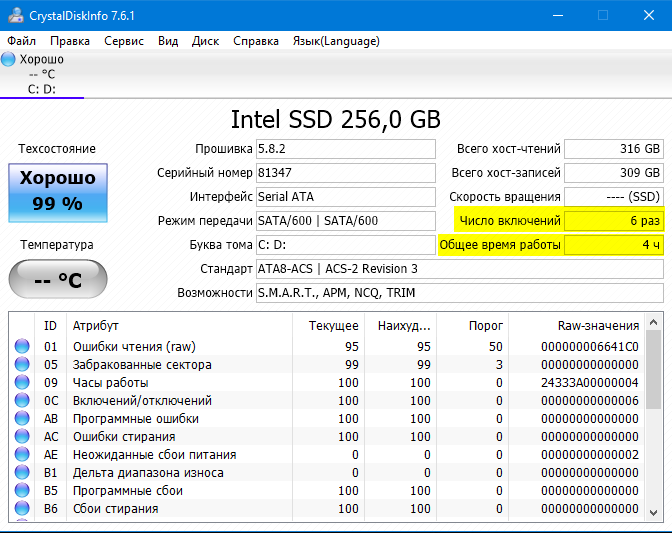Click status icon for attribute 0C
Viewport: 672px width, 533px height.
pos(22,400)
